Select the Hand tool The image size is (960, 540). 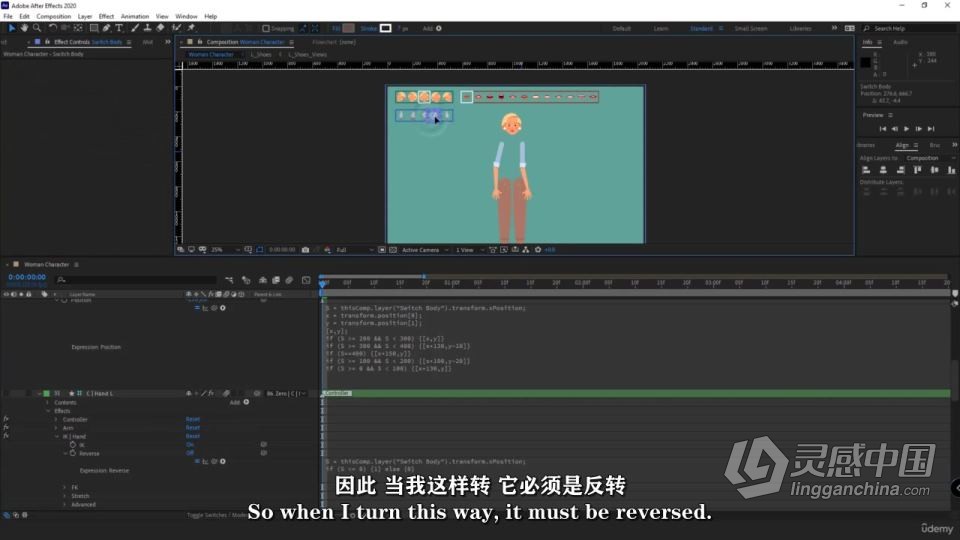pyautogui.click(x=24, y=28)
